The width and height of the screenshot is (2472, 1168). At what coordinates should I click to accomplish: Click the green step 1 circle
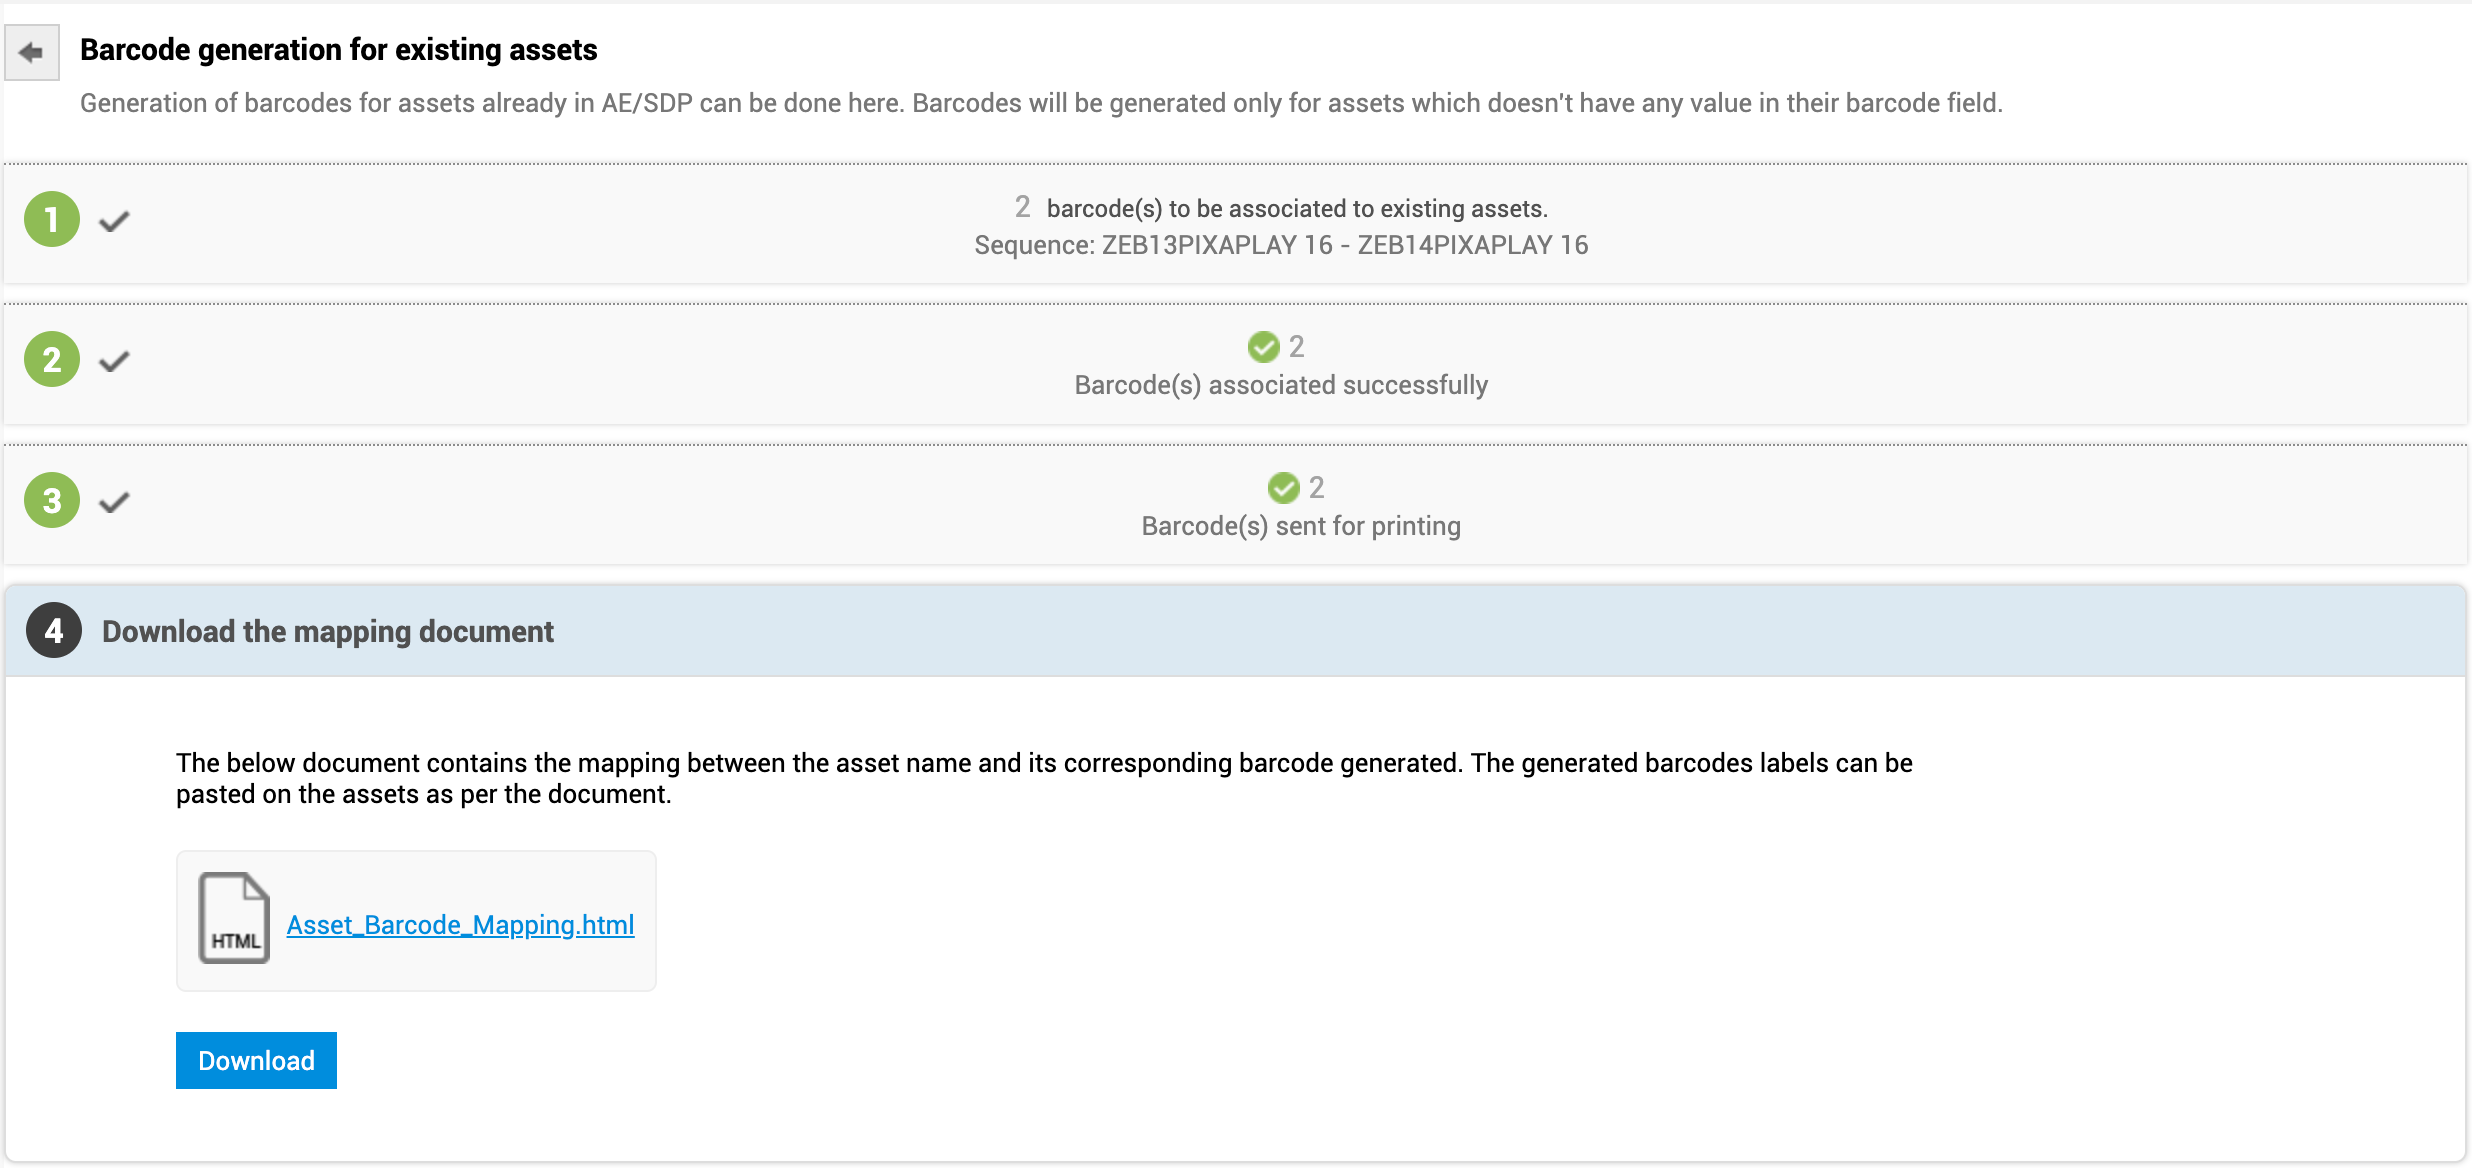(52, 219)
